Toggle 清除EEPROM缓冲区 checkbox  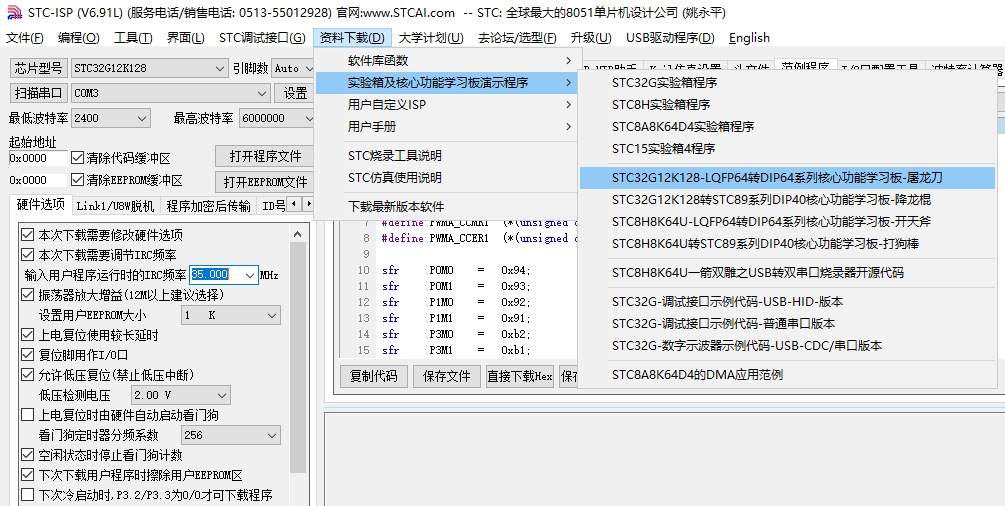click(78, 180)
